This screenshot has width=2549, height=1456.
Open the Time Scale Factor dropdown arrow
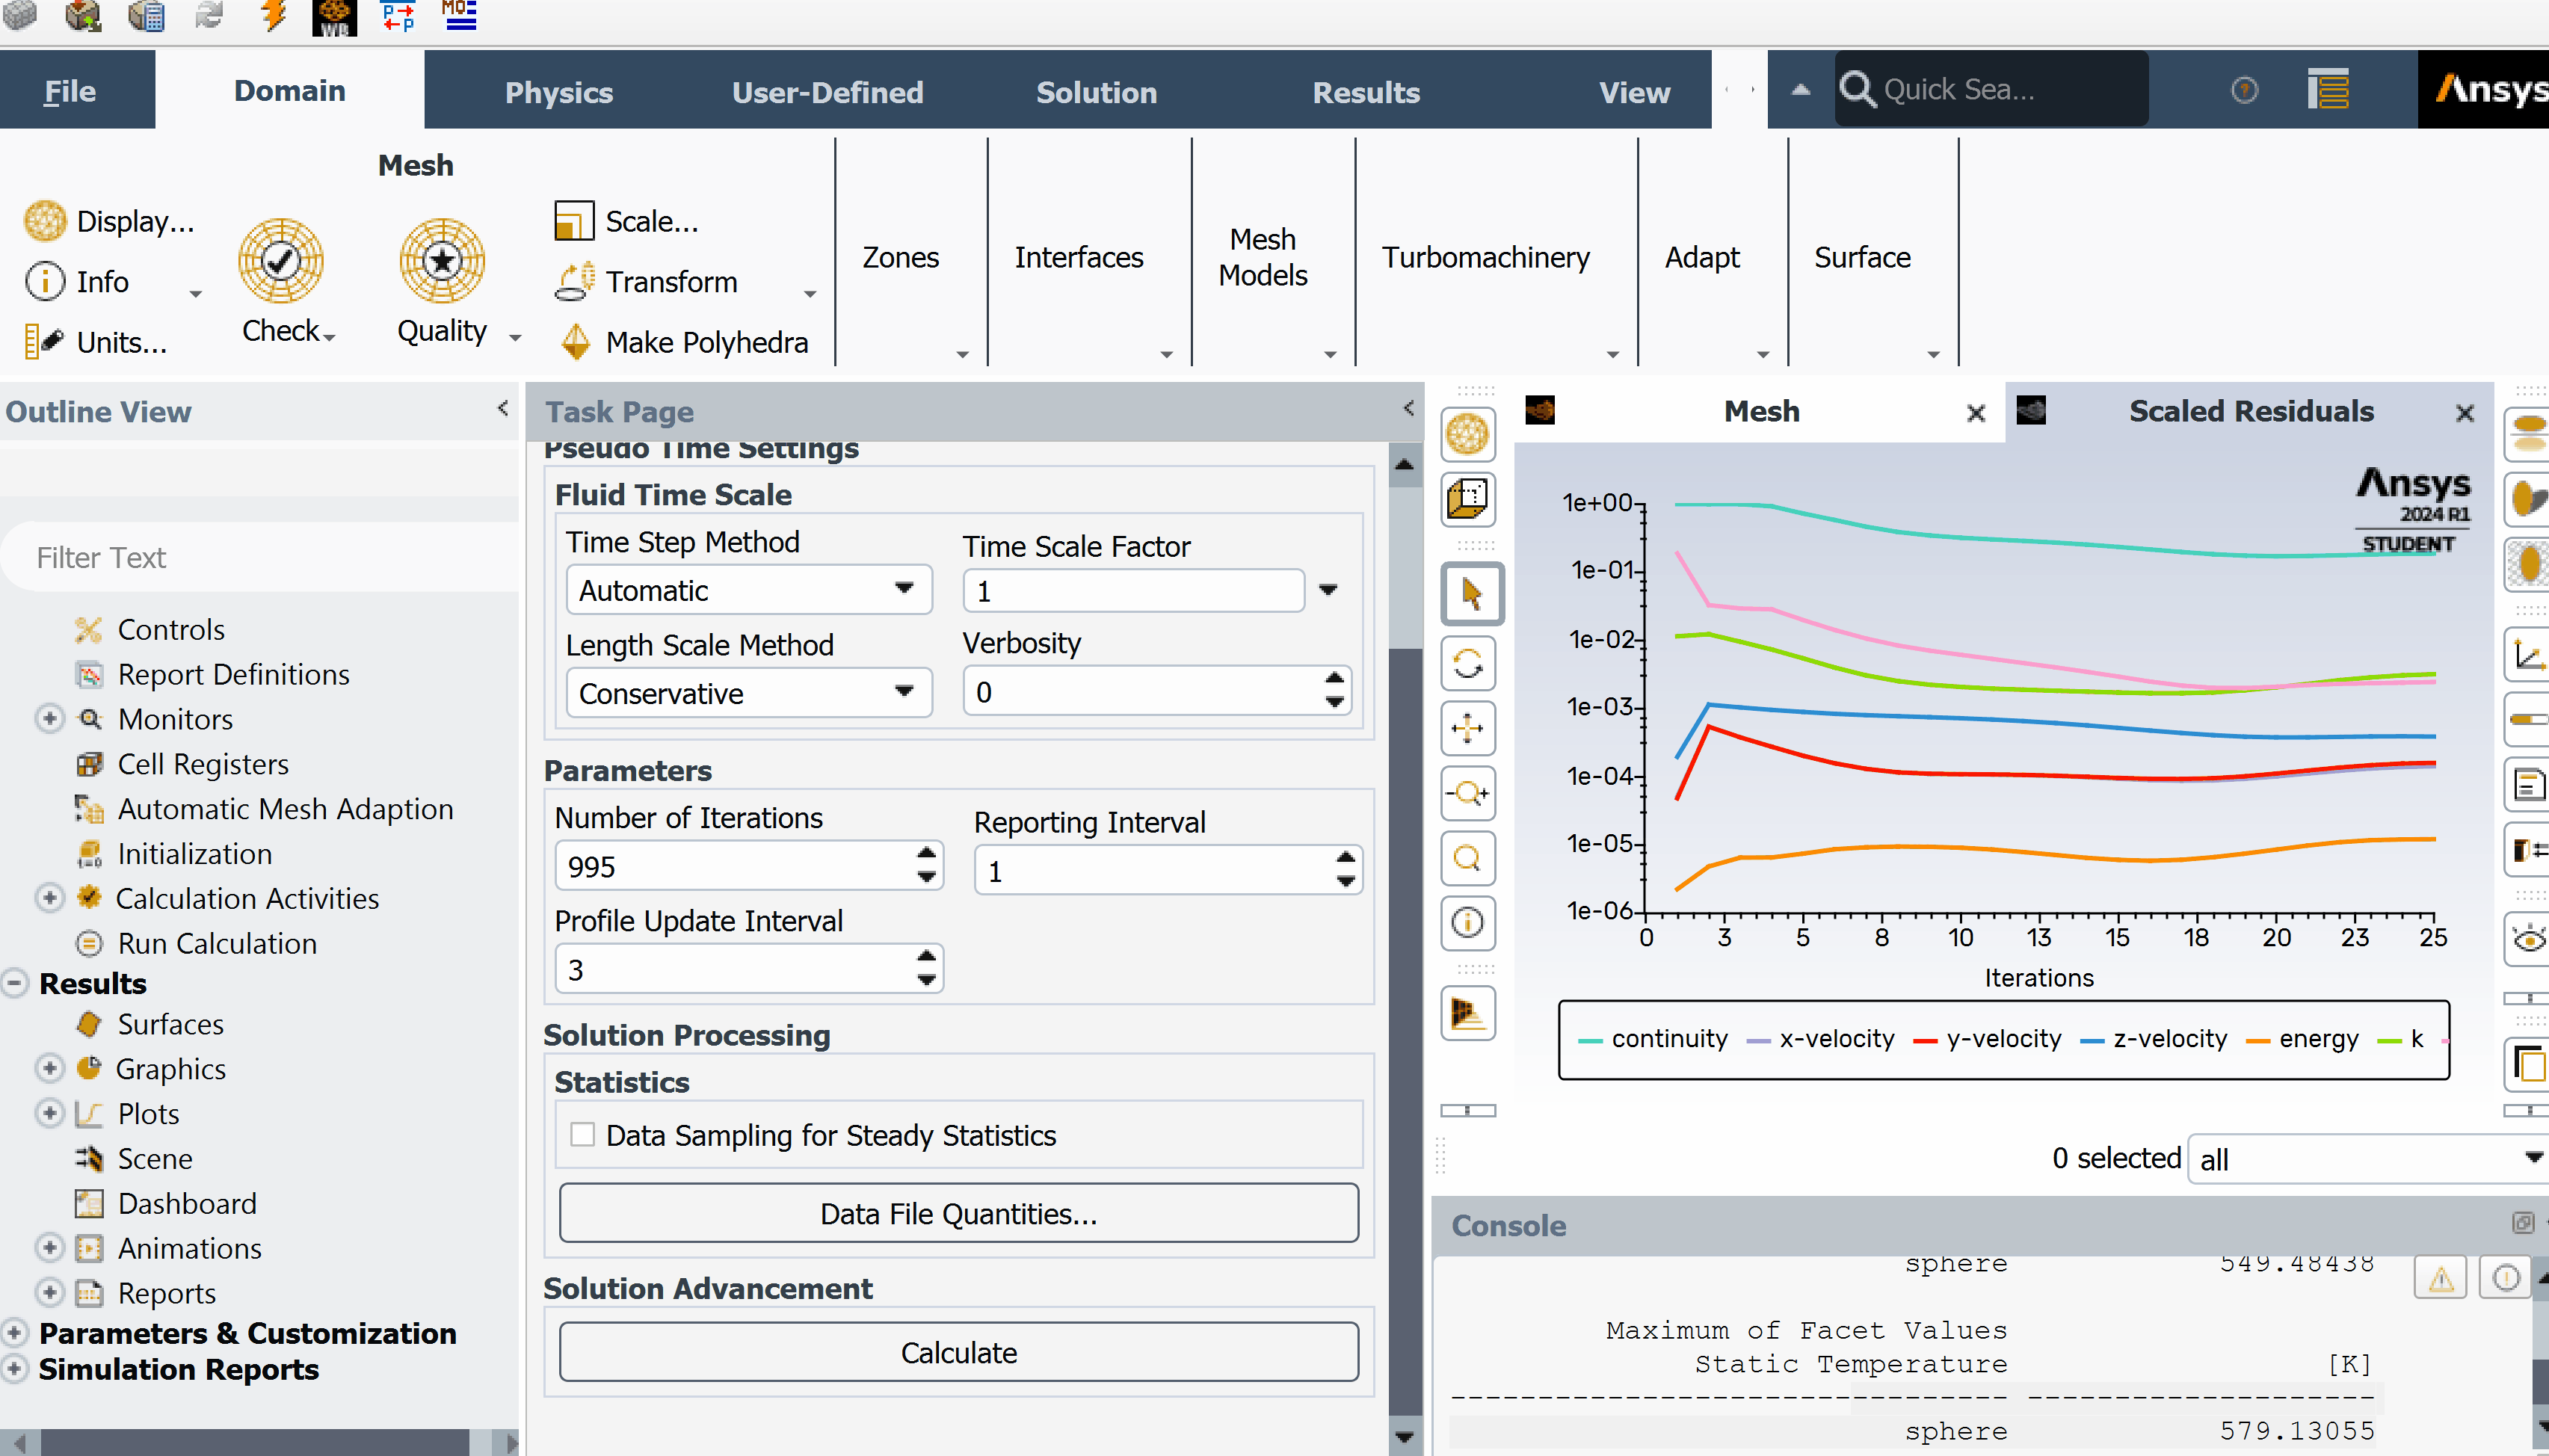(1328, 590)
